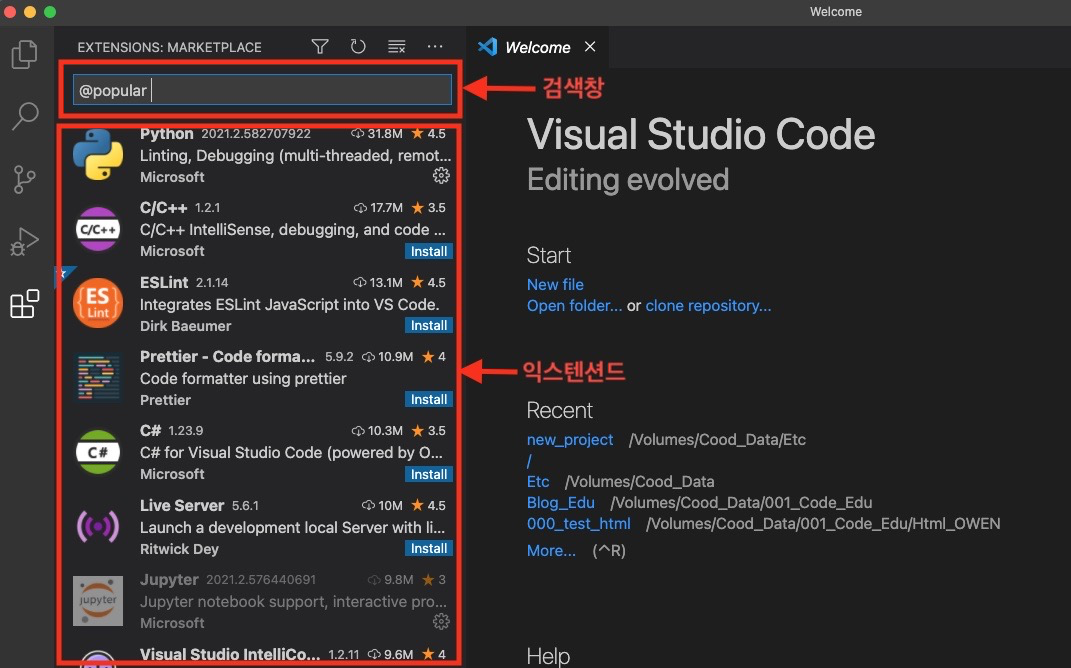Open recent new_project folder
This screenshot has width=1071, height=668.
[x=570, y=439]
